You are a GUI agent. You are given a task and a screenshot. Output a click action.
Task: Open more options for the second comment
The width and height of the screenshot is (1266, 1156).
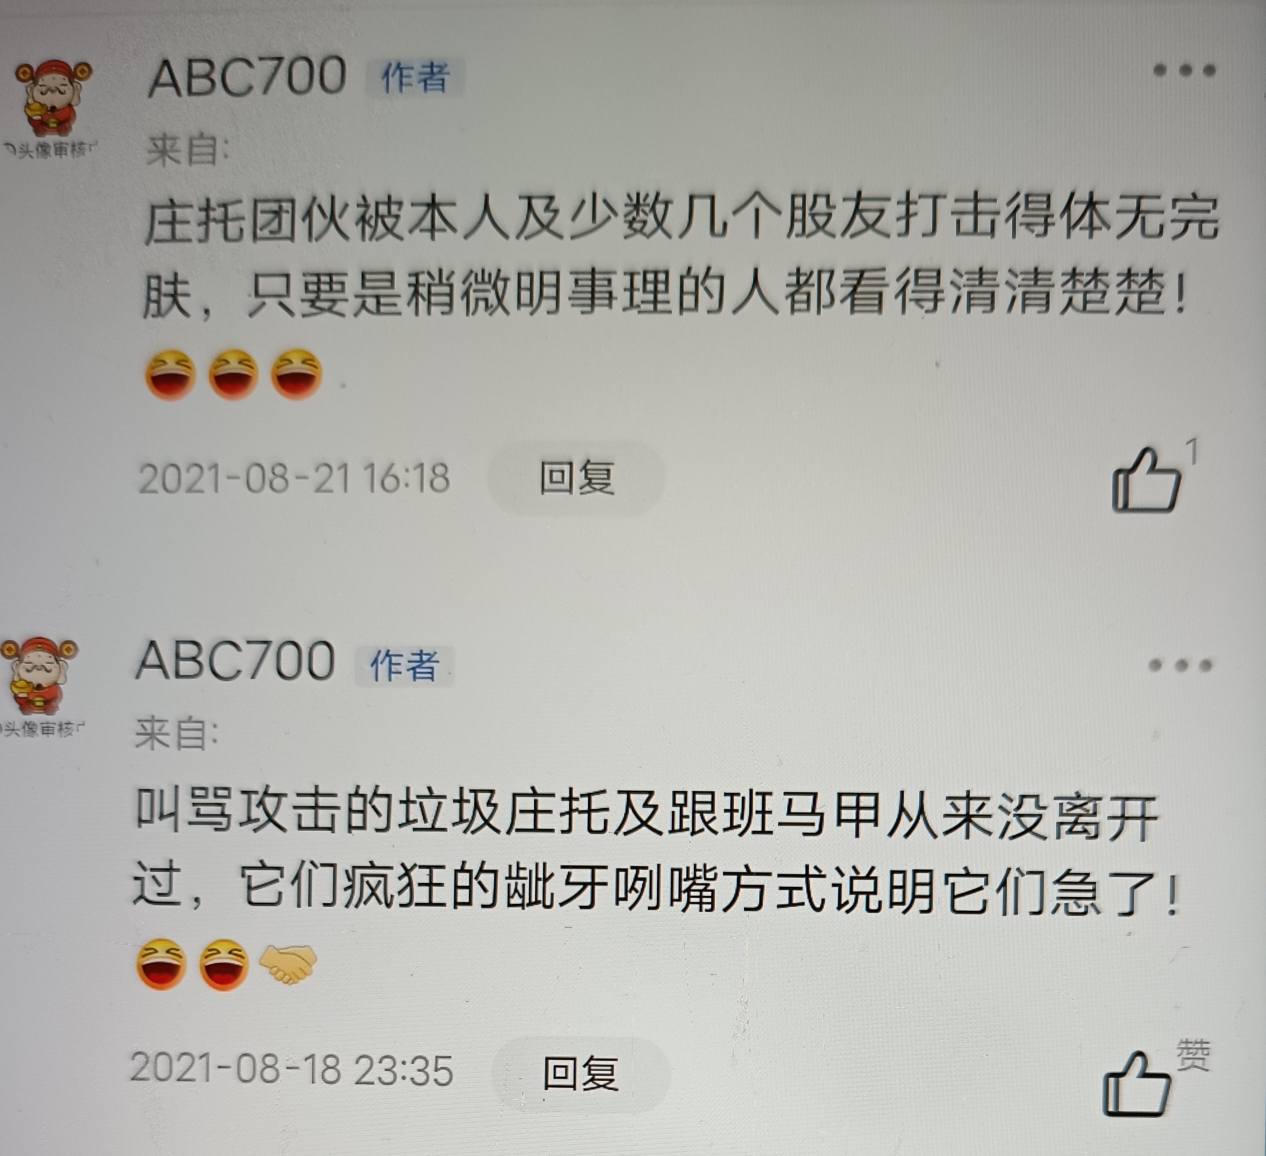click(x=1180, y=665)
